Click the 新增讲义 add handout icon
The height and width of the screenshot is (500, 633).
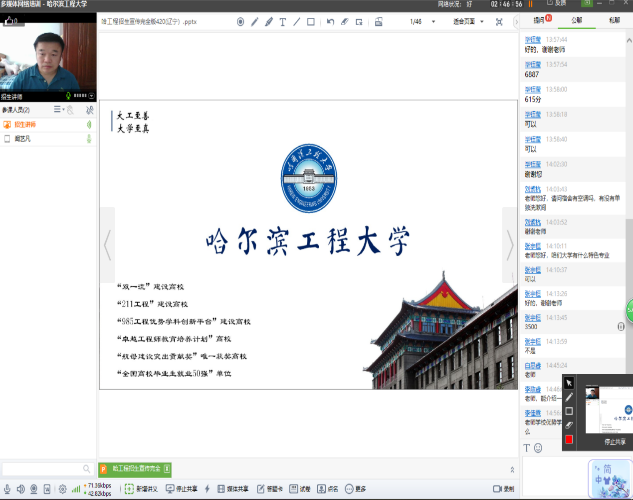tap(128, 489)
